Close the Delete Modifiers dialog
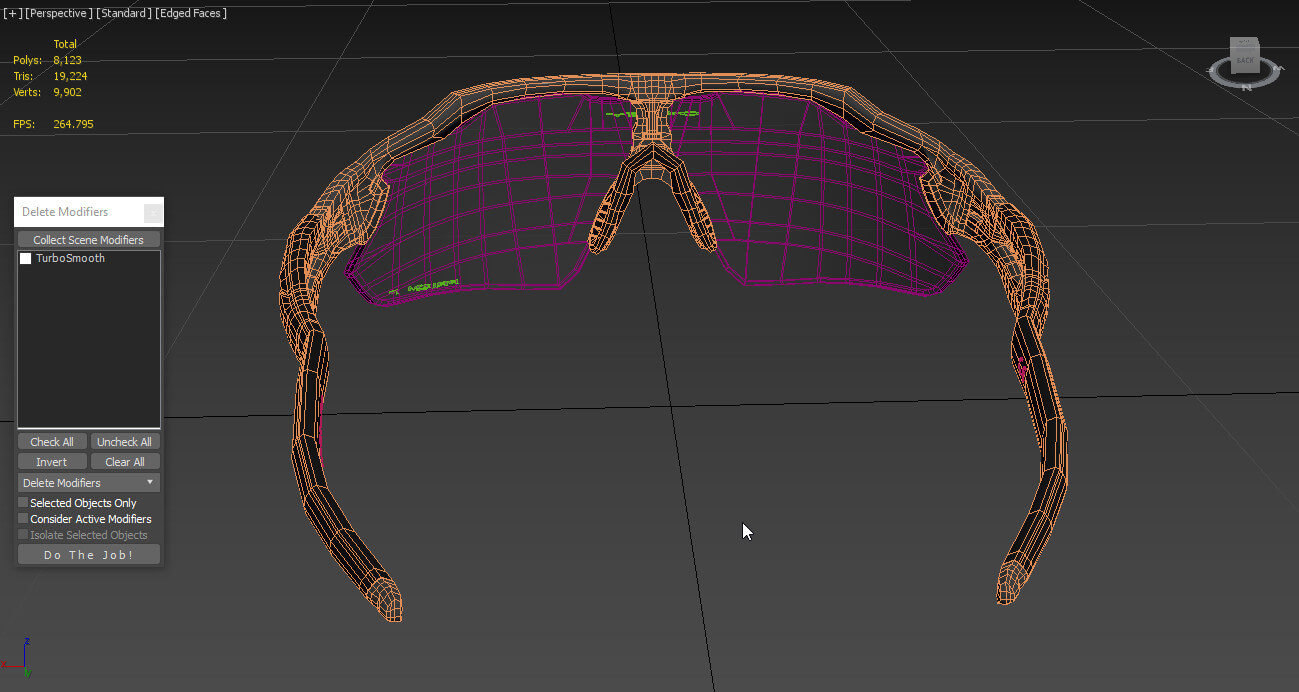1299x692 pixels. click(x=152, y=212)
